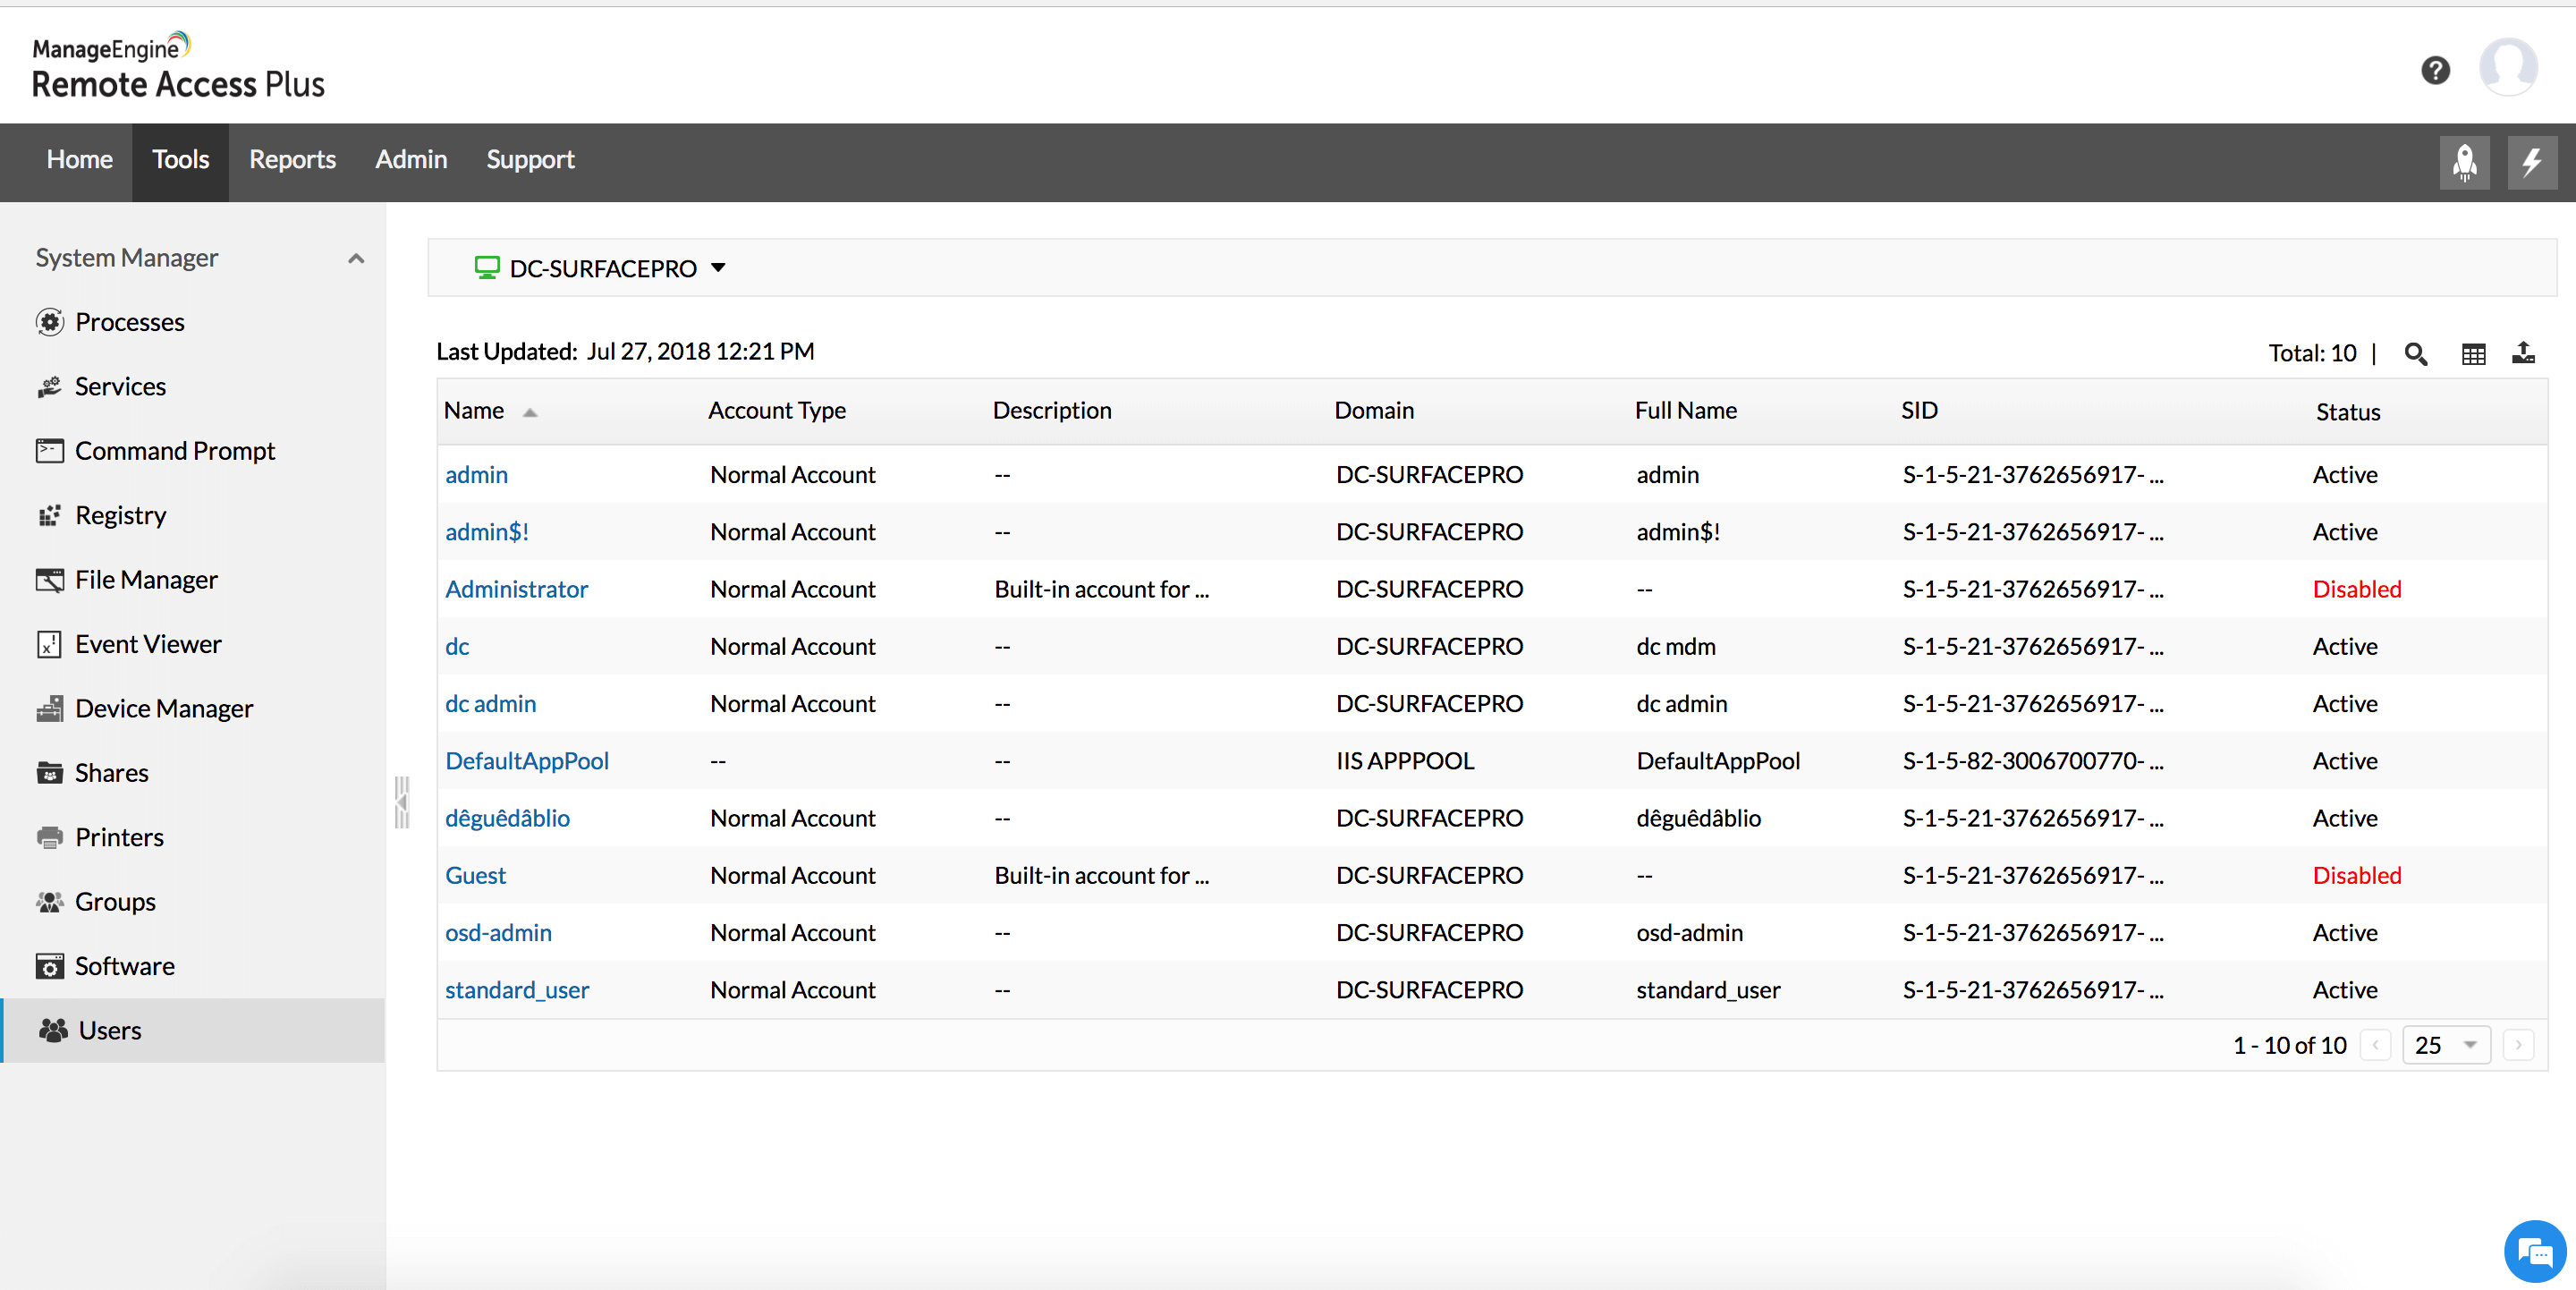This screenshot has width=2576, height=1290.
Task: Click the admin username link
Action: pyautogui.click(x=475, y=474)
